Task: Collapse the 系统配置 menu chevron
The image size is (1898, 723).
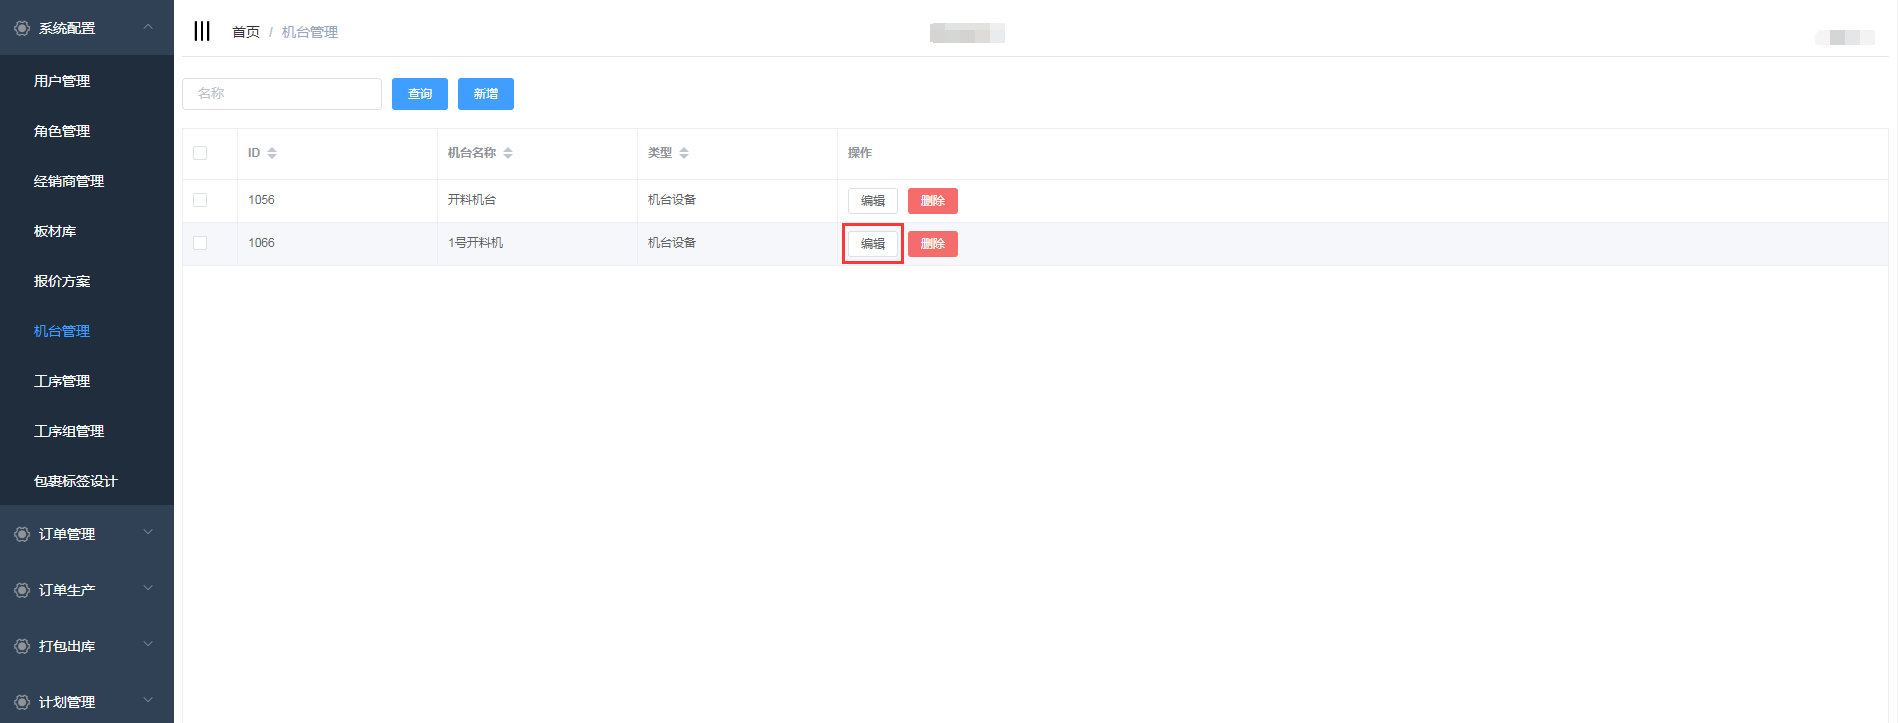Action: tap(148, 27)
